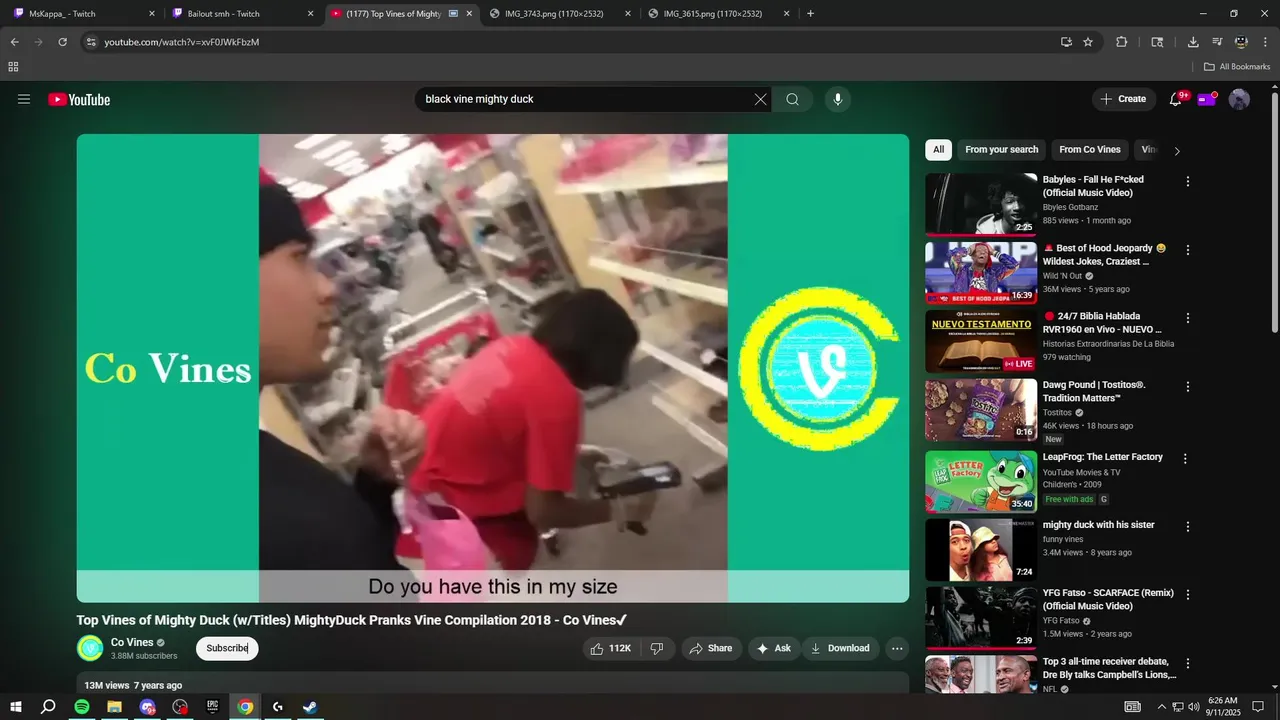Open Windows notification center icon
The width and height of the screenshot is (1280, 720).
[x=1258, y=707]
